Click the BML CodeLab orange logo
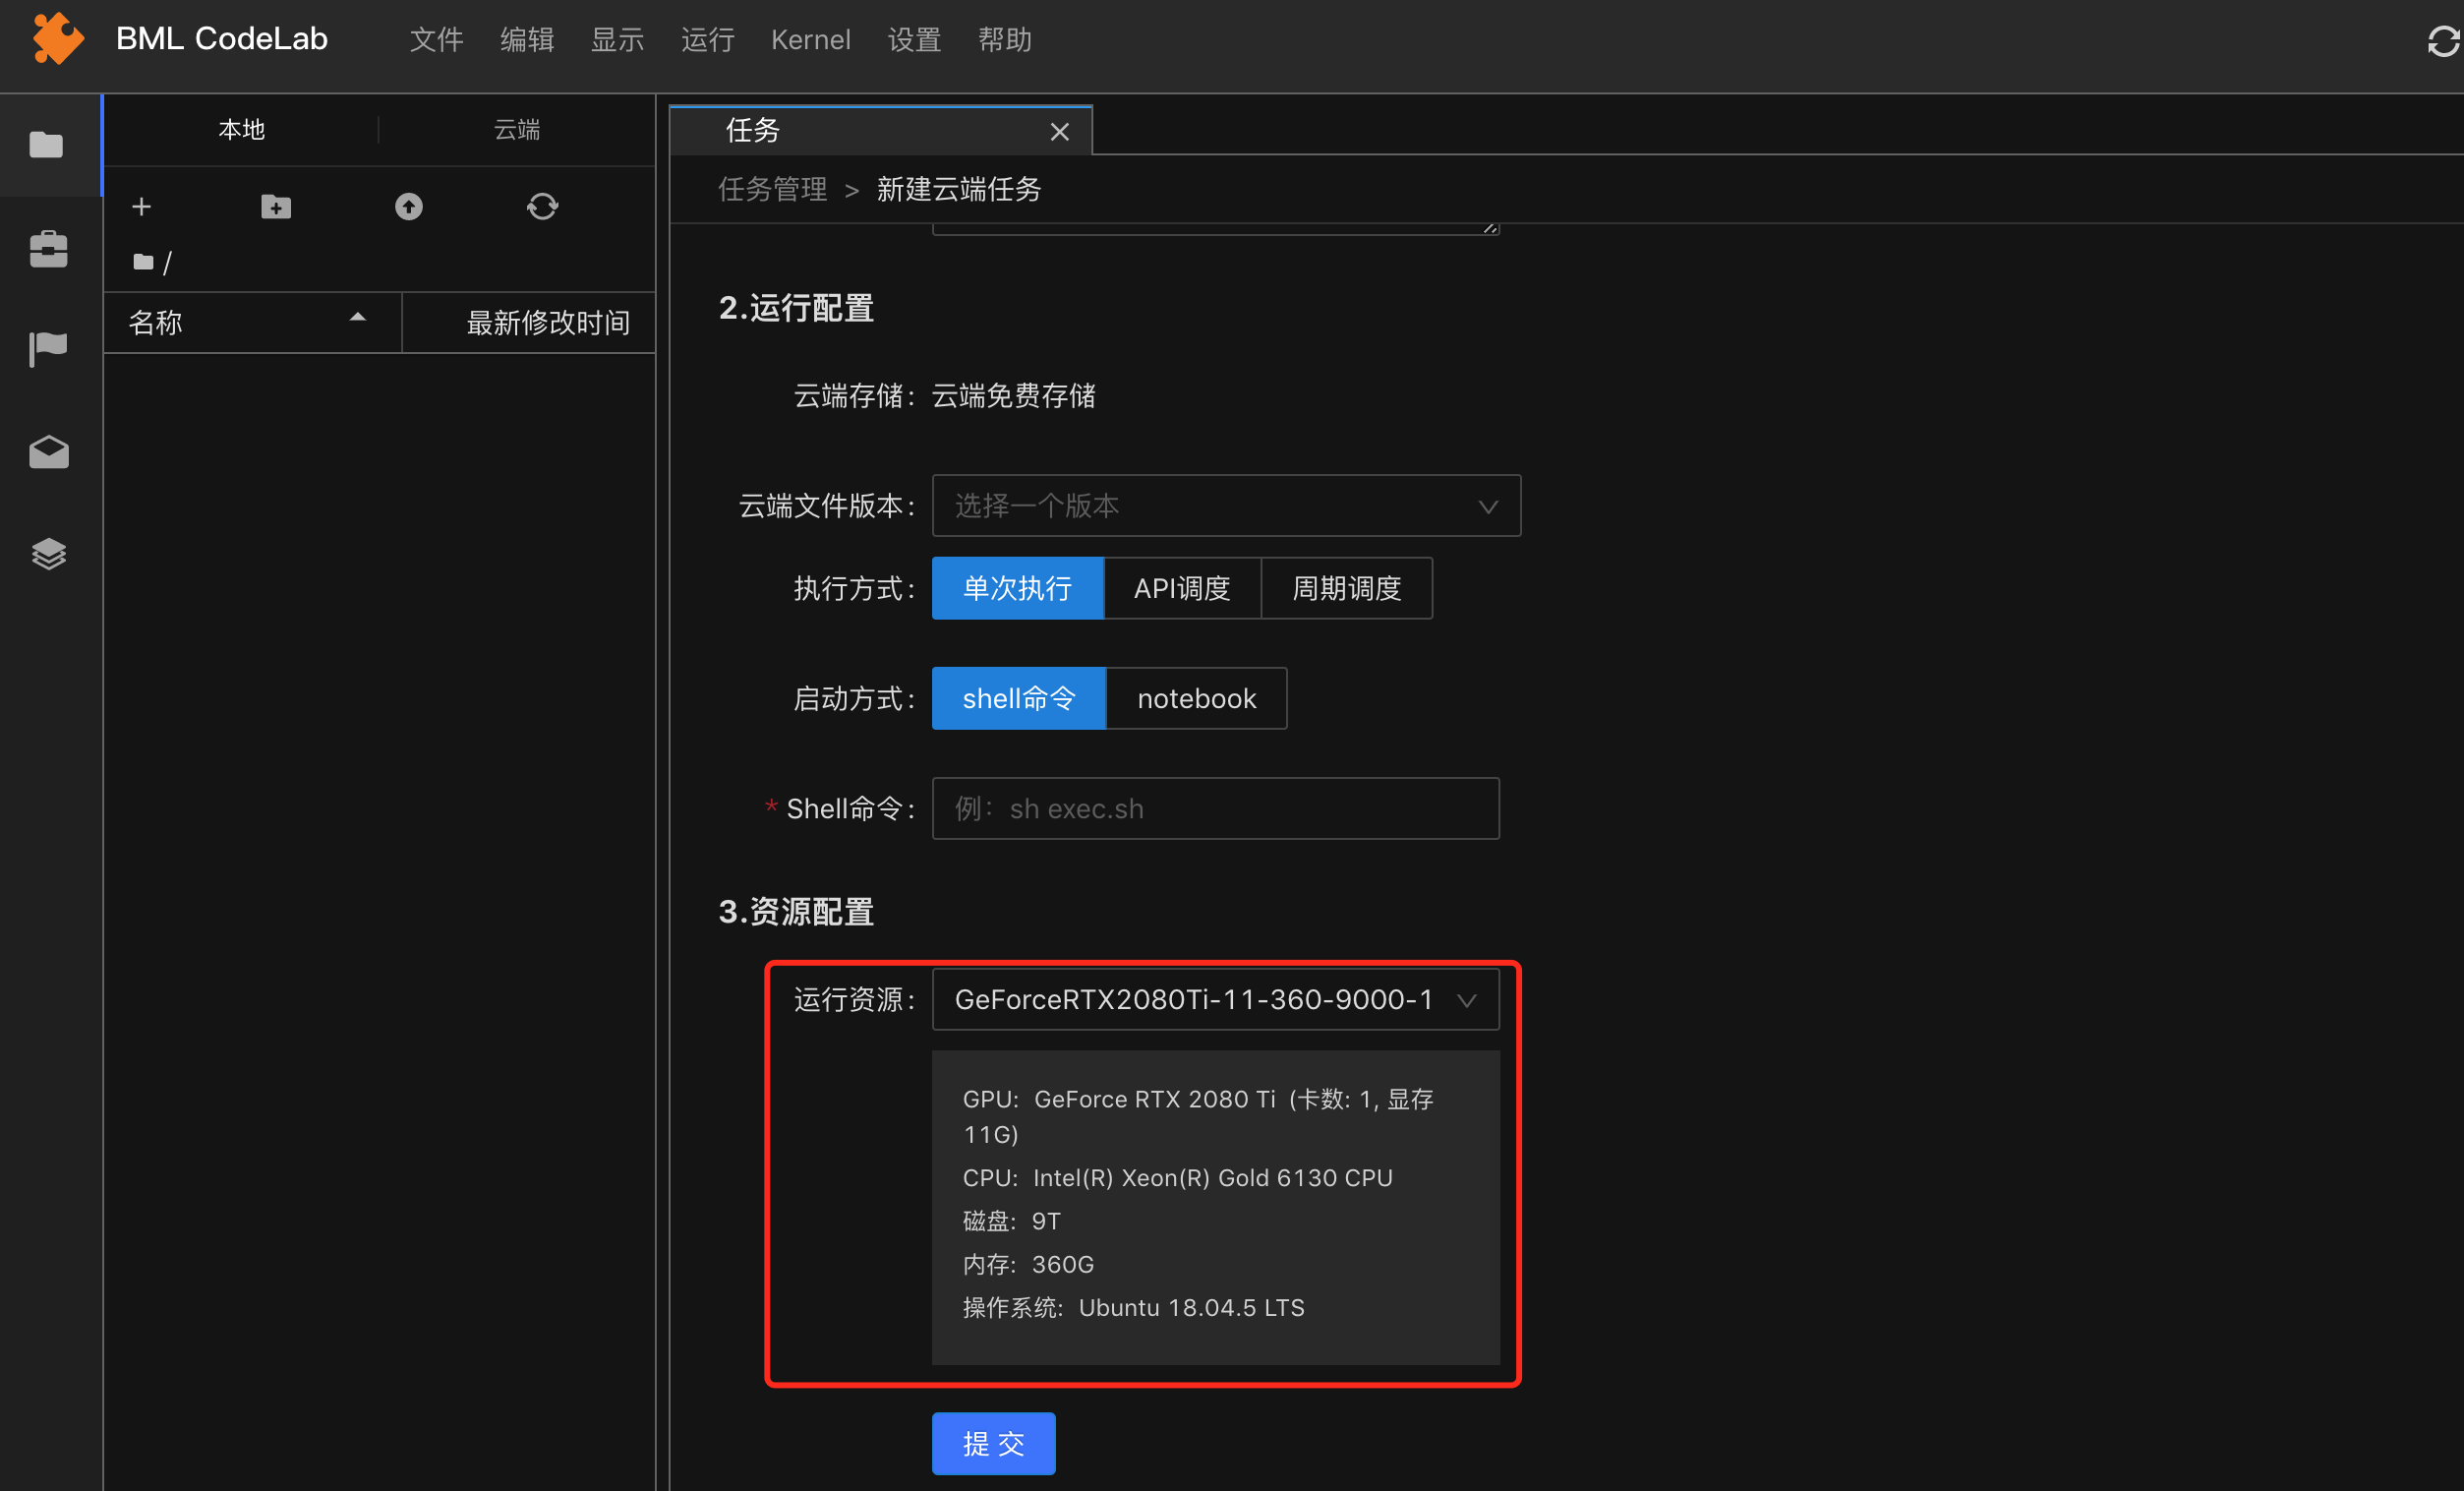This screenshot has height=1491, width=2464. 57,39
